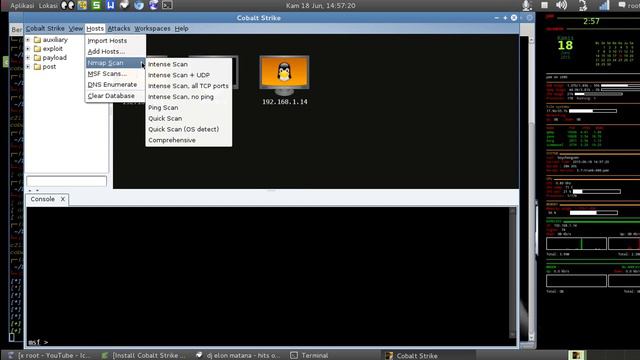640x360 pixels.
Task: Click the volume speaker tray icon
Action: point(562,5)
